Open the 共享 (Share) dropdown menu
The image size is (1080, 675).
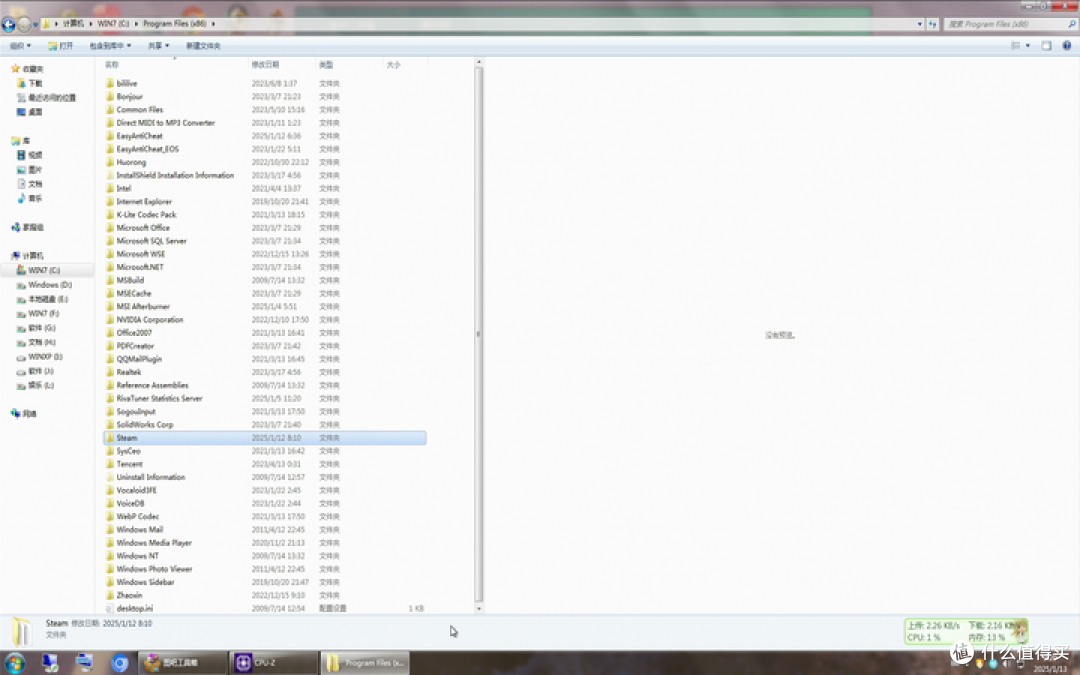(158, 46)
